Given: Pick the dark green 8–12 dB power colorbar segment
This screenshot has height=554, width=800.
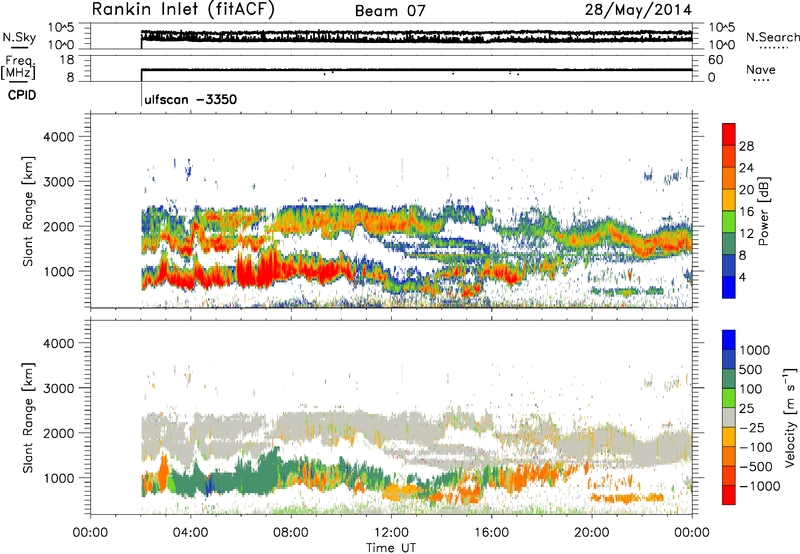Looking at the screenshot, I should (729, 244).
